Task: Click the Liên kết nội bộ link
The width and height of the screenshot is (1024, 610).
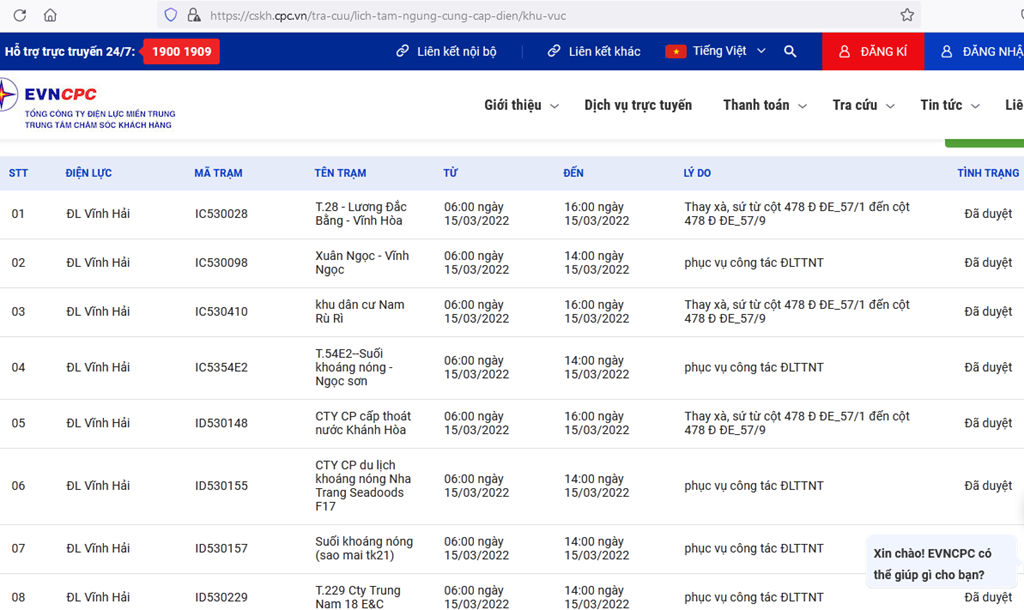Action: click(447, 51)
